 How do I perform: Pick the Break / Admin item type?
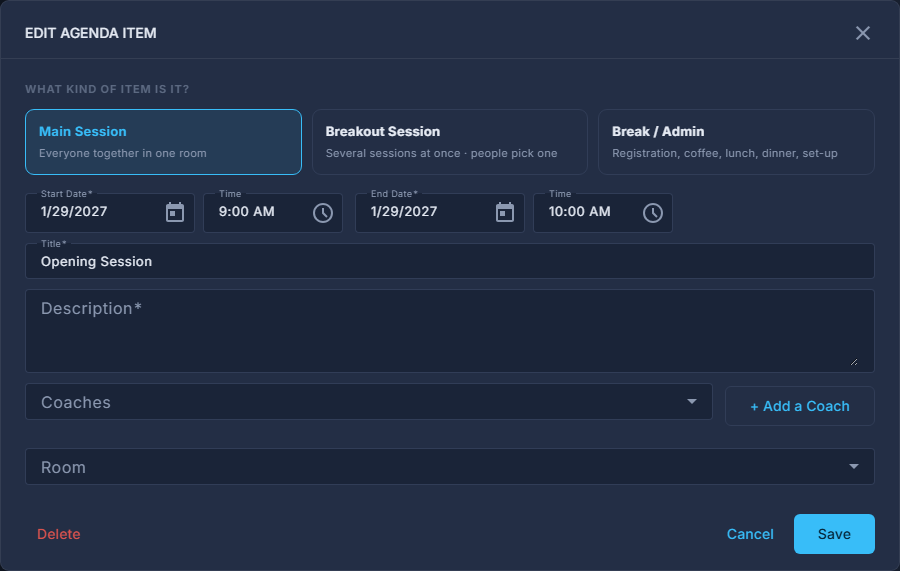pyautogui.click(x=736, y=142)
